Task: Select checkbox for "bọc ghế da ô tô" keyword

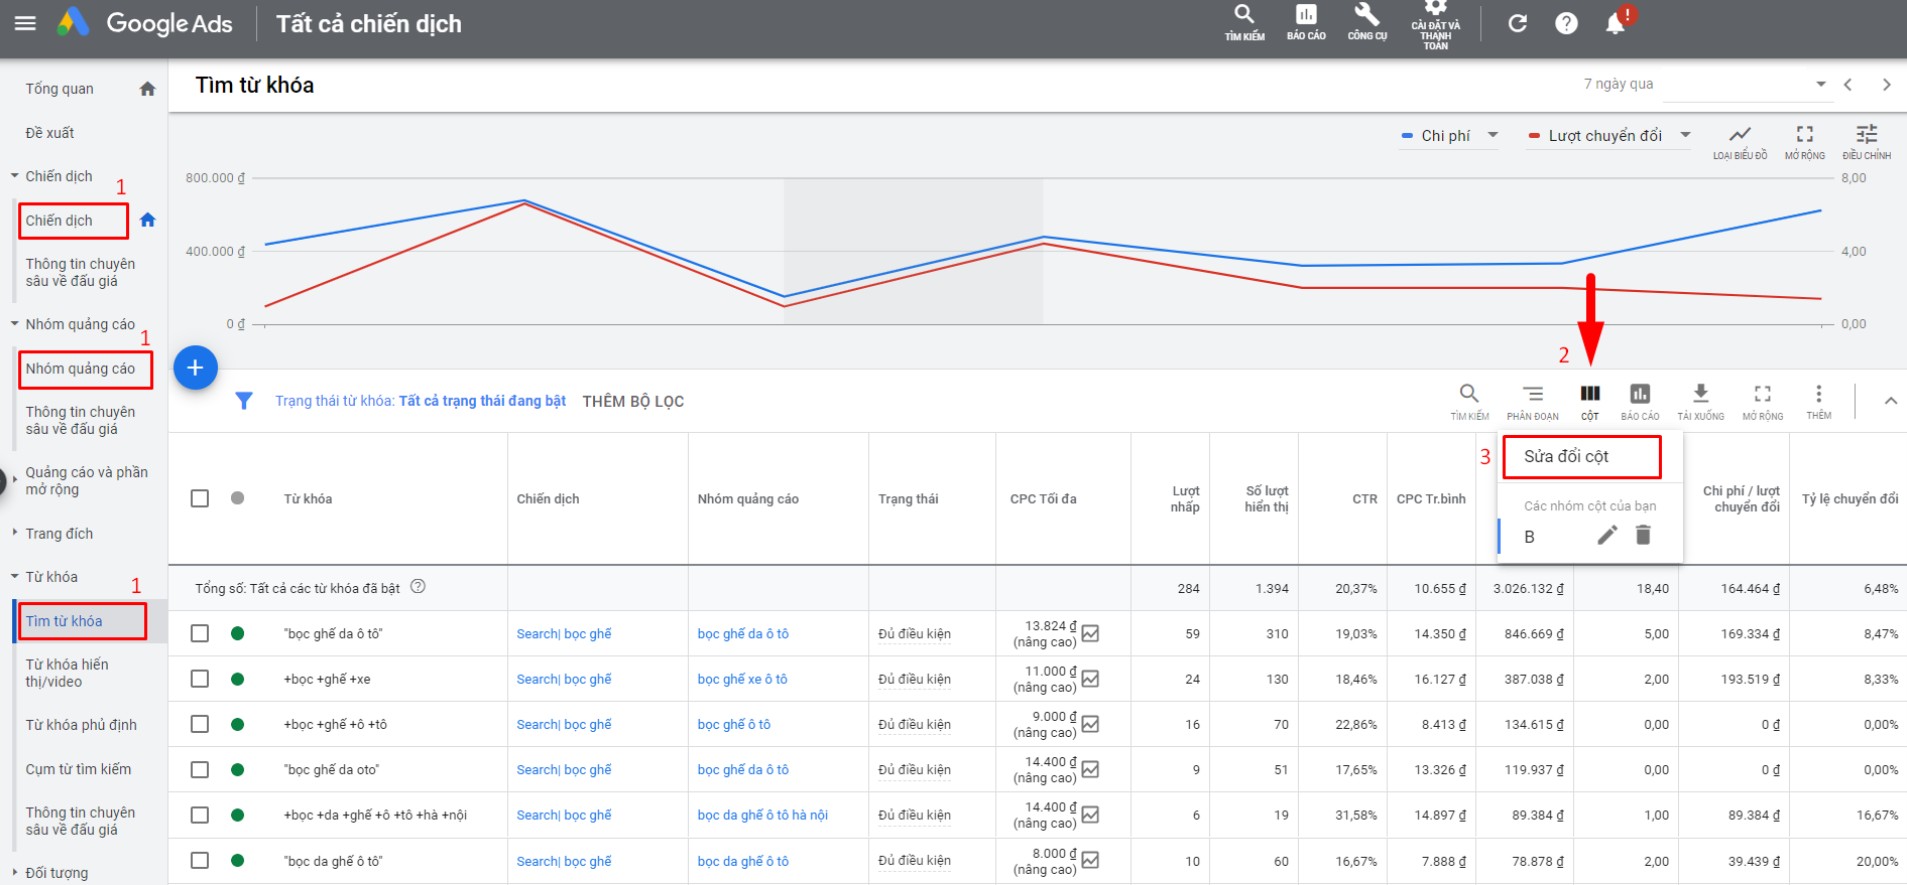Action: click(x=200, y=633)
